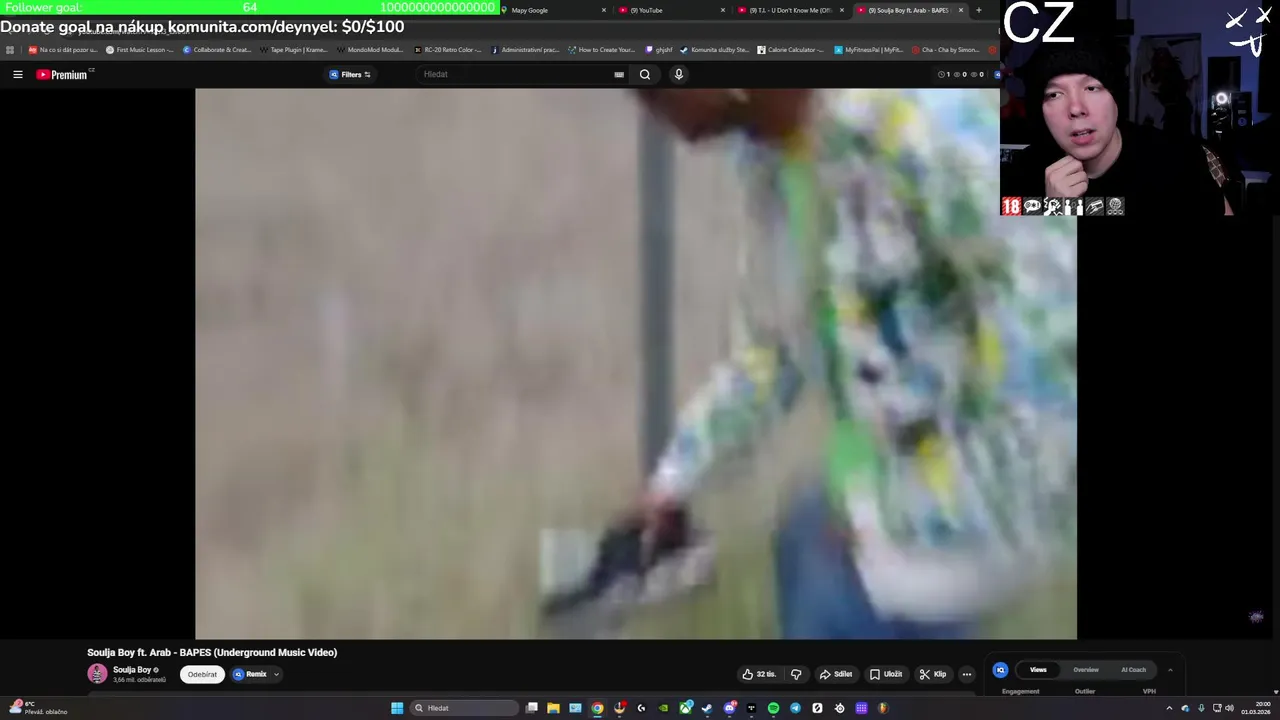Image resolution: width=1280 pixels, height=720 pixels.
Task: Open the MondoMod Modul bookmark
Action: 370,49
